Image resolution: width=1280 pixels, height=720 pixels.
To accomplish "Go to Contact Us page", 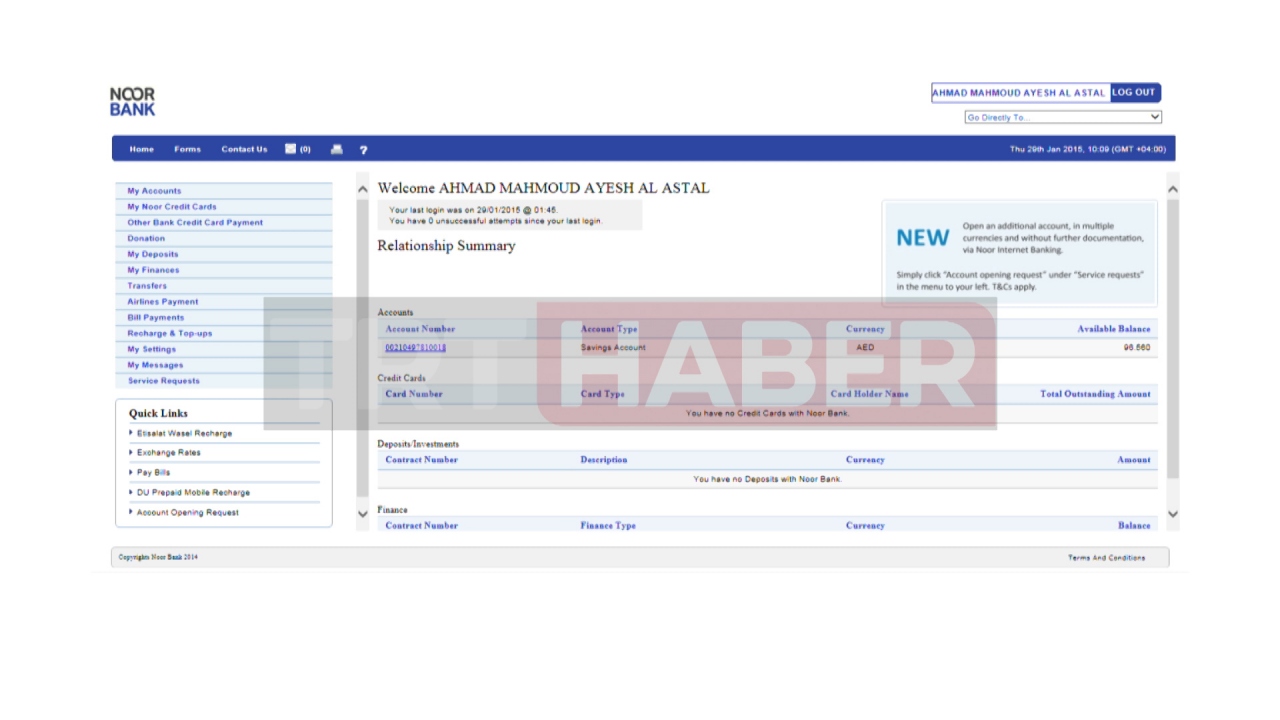I will (244, 149).
